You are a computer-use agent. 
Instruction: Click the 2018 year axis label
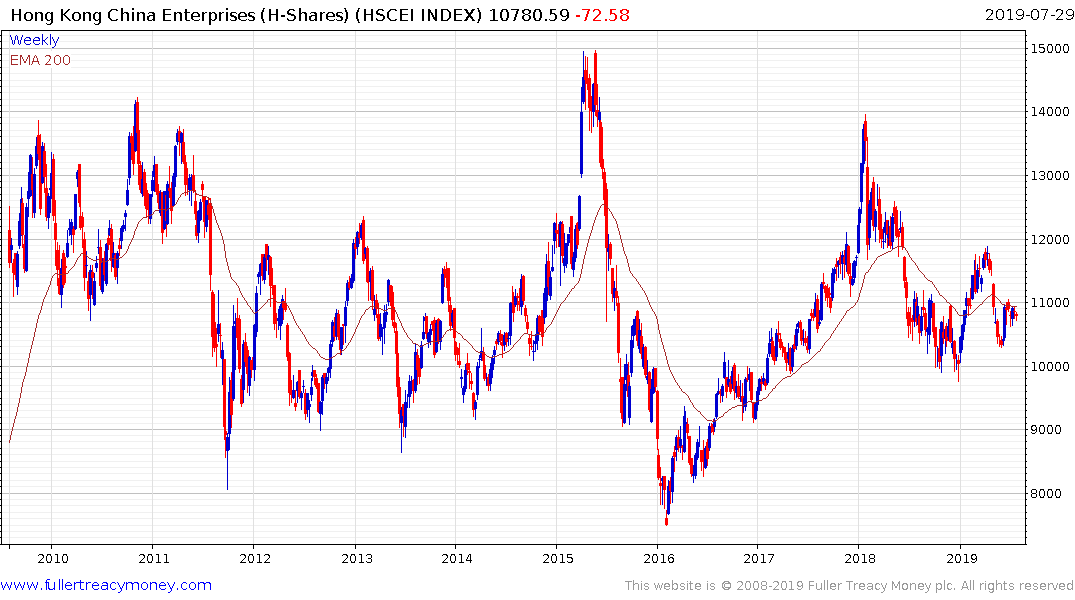(x=860, y=558)
